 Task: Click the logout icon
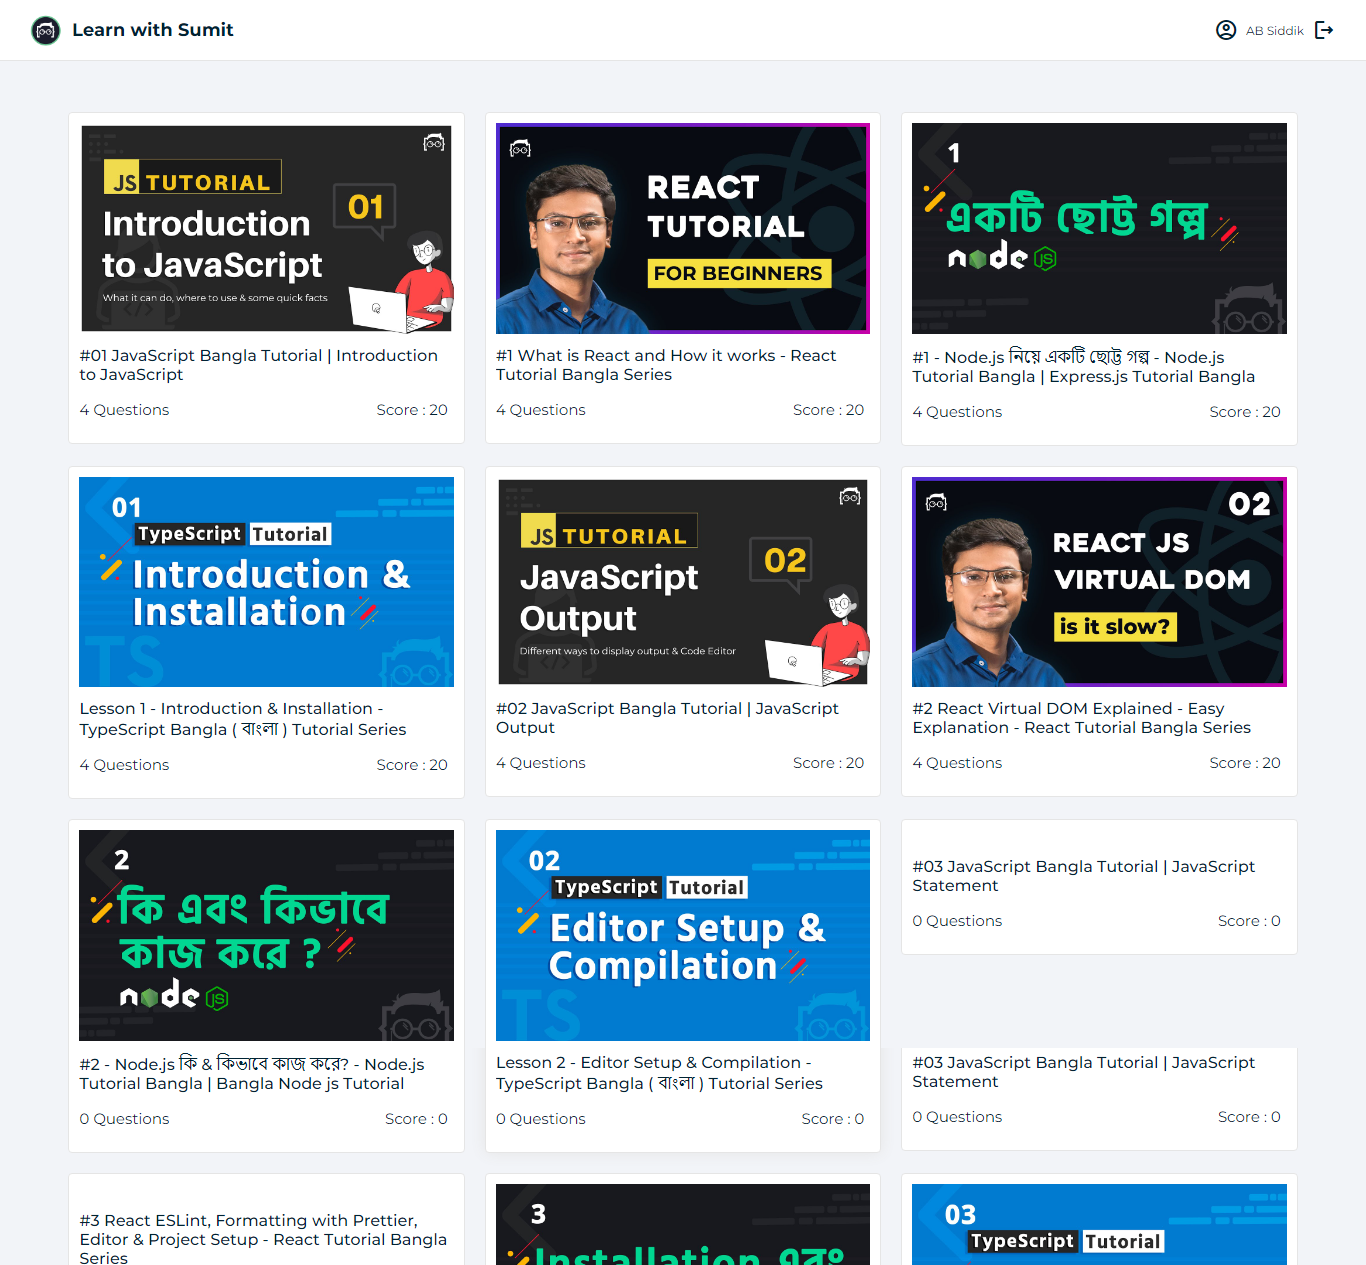coord(1324,30)
